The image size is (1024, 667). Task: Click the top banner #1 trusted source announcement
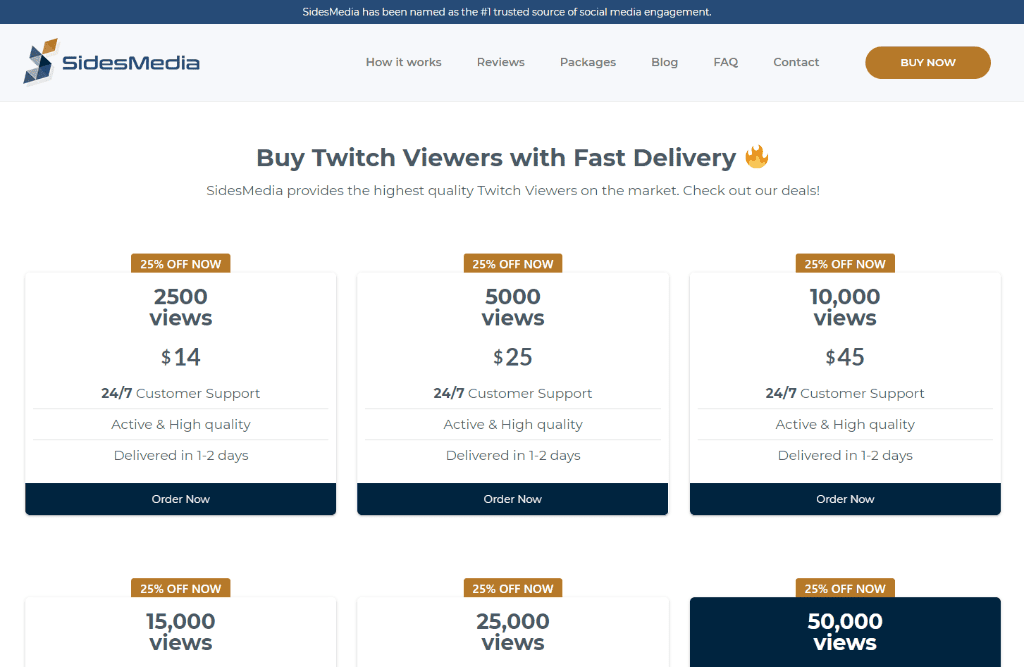pyautogui.click(x=507, y=12)
